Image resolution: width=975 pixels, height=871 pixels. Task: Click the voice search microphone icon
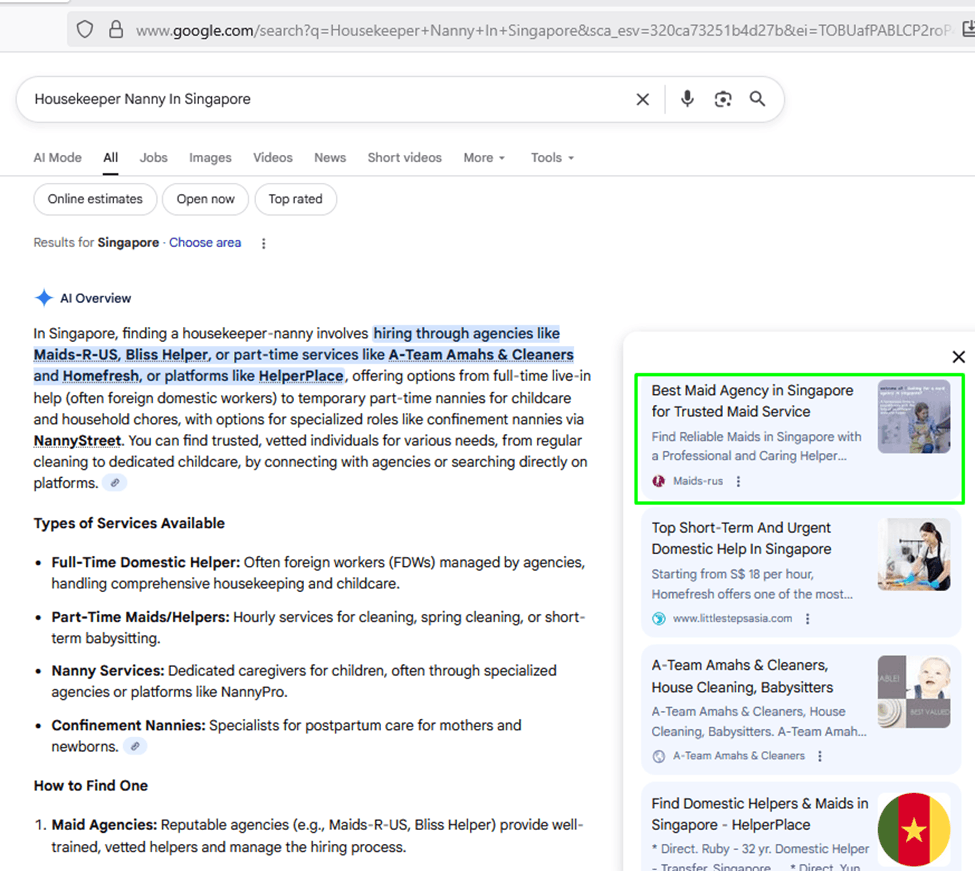(x=687, y=99)
